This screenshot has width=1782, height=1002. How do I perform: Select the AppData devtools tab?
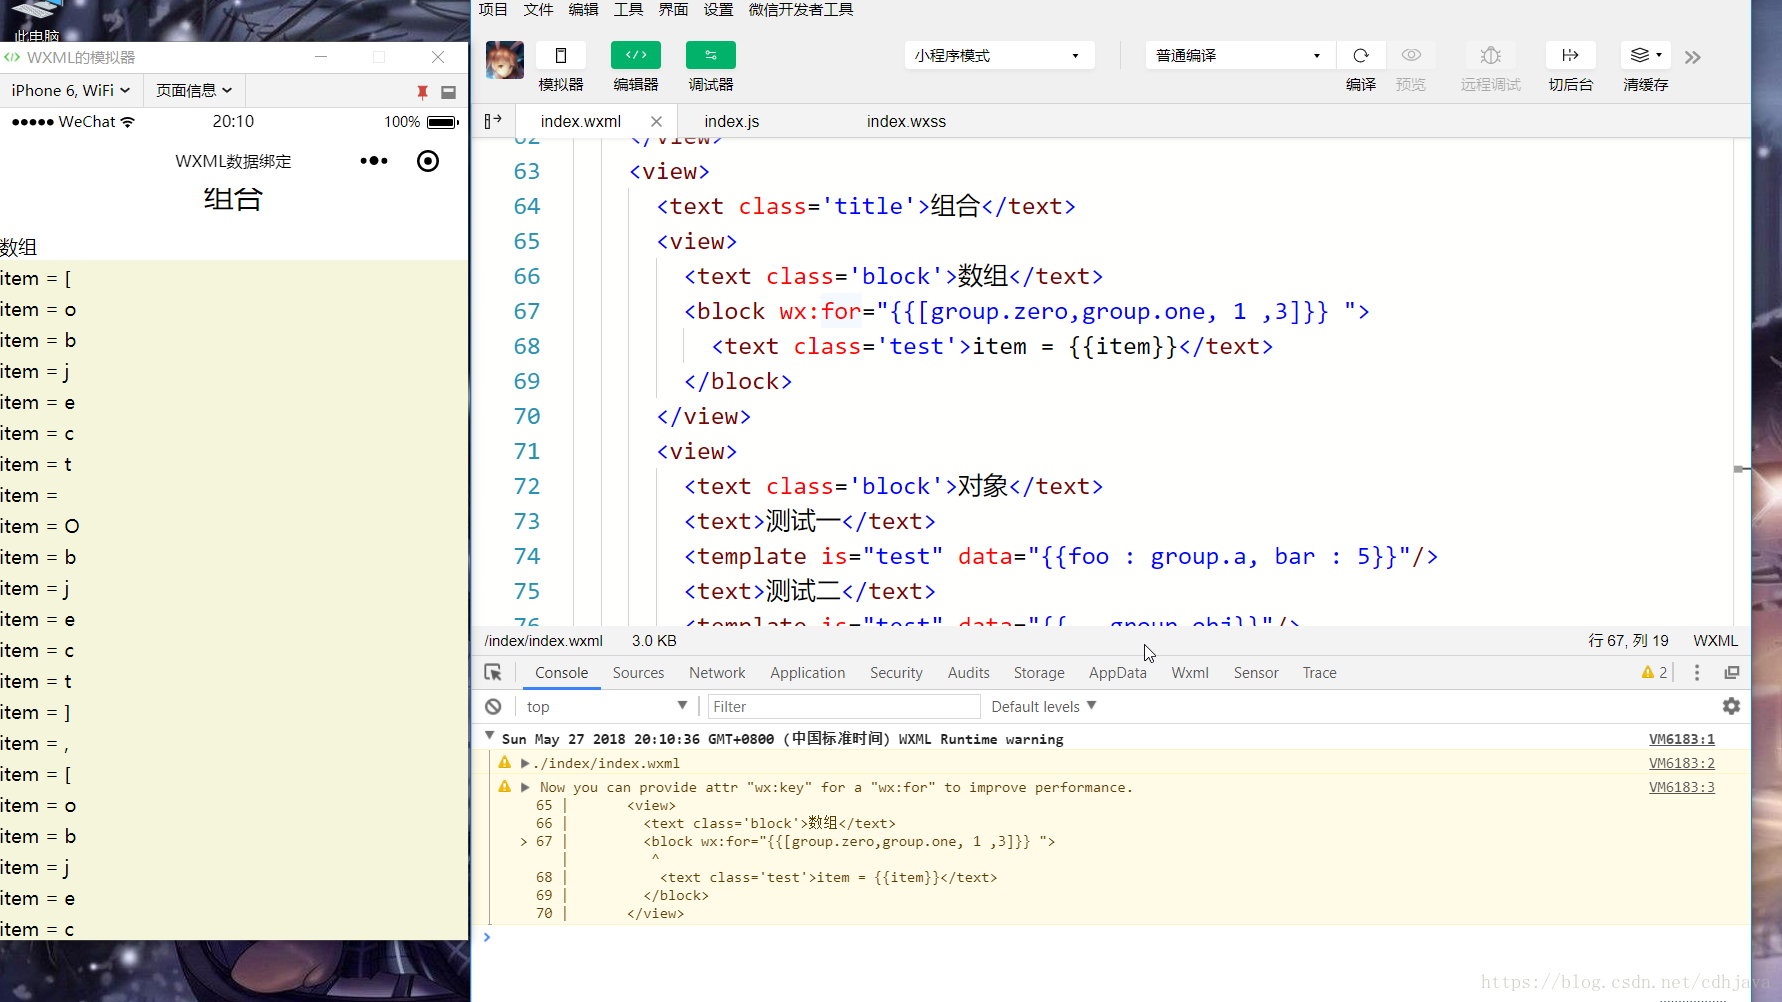(1118, 673)
